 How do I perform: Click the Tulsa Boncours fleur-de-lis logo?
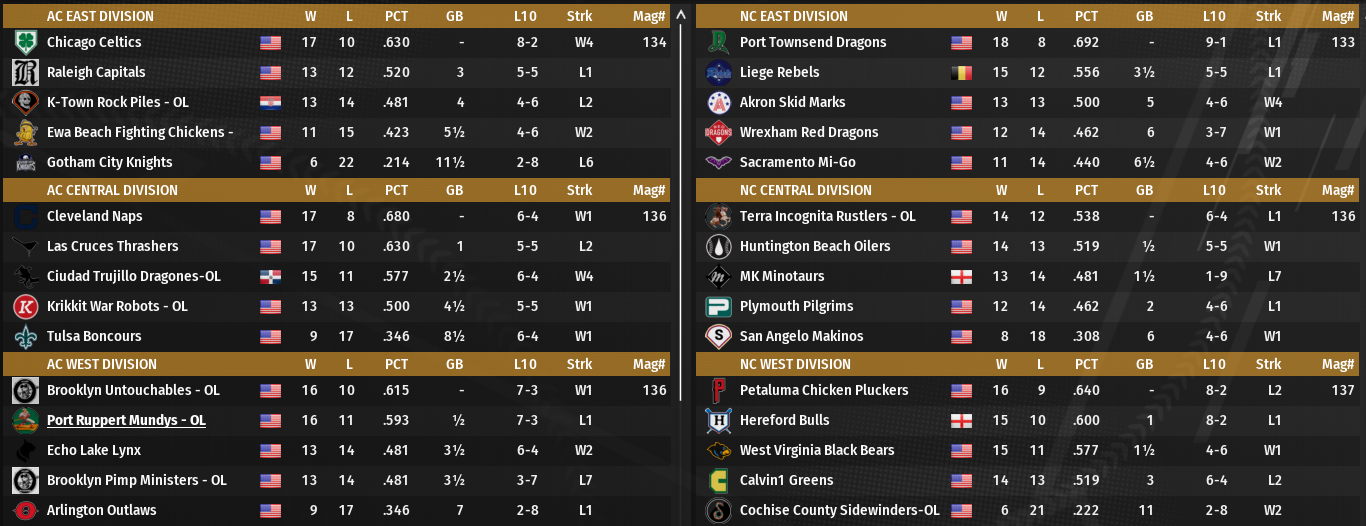[x=26, y=337]
